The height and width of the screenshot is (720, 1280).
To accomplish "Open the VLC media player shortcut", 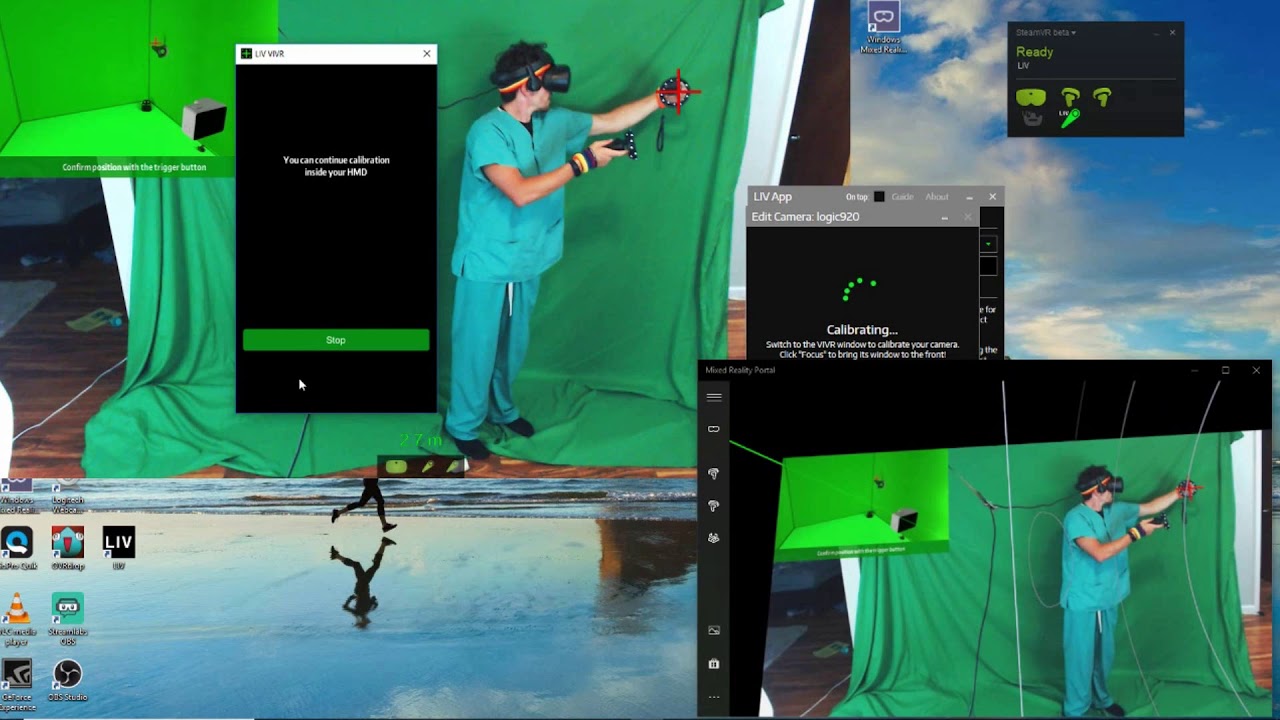I will pyautogui.click(x=17, y=618).
